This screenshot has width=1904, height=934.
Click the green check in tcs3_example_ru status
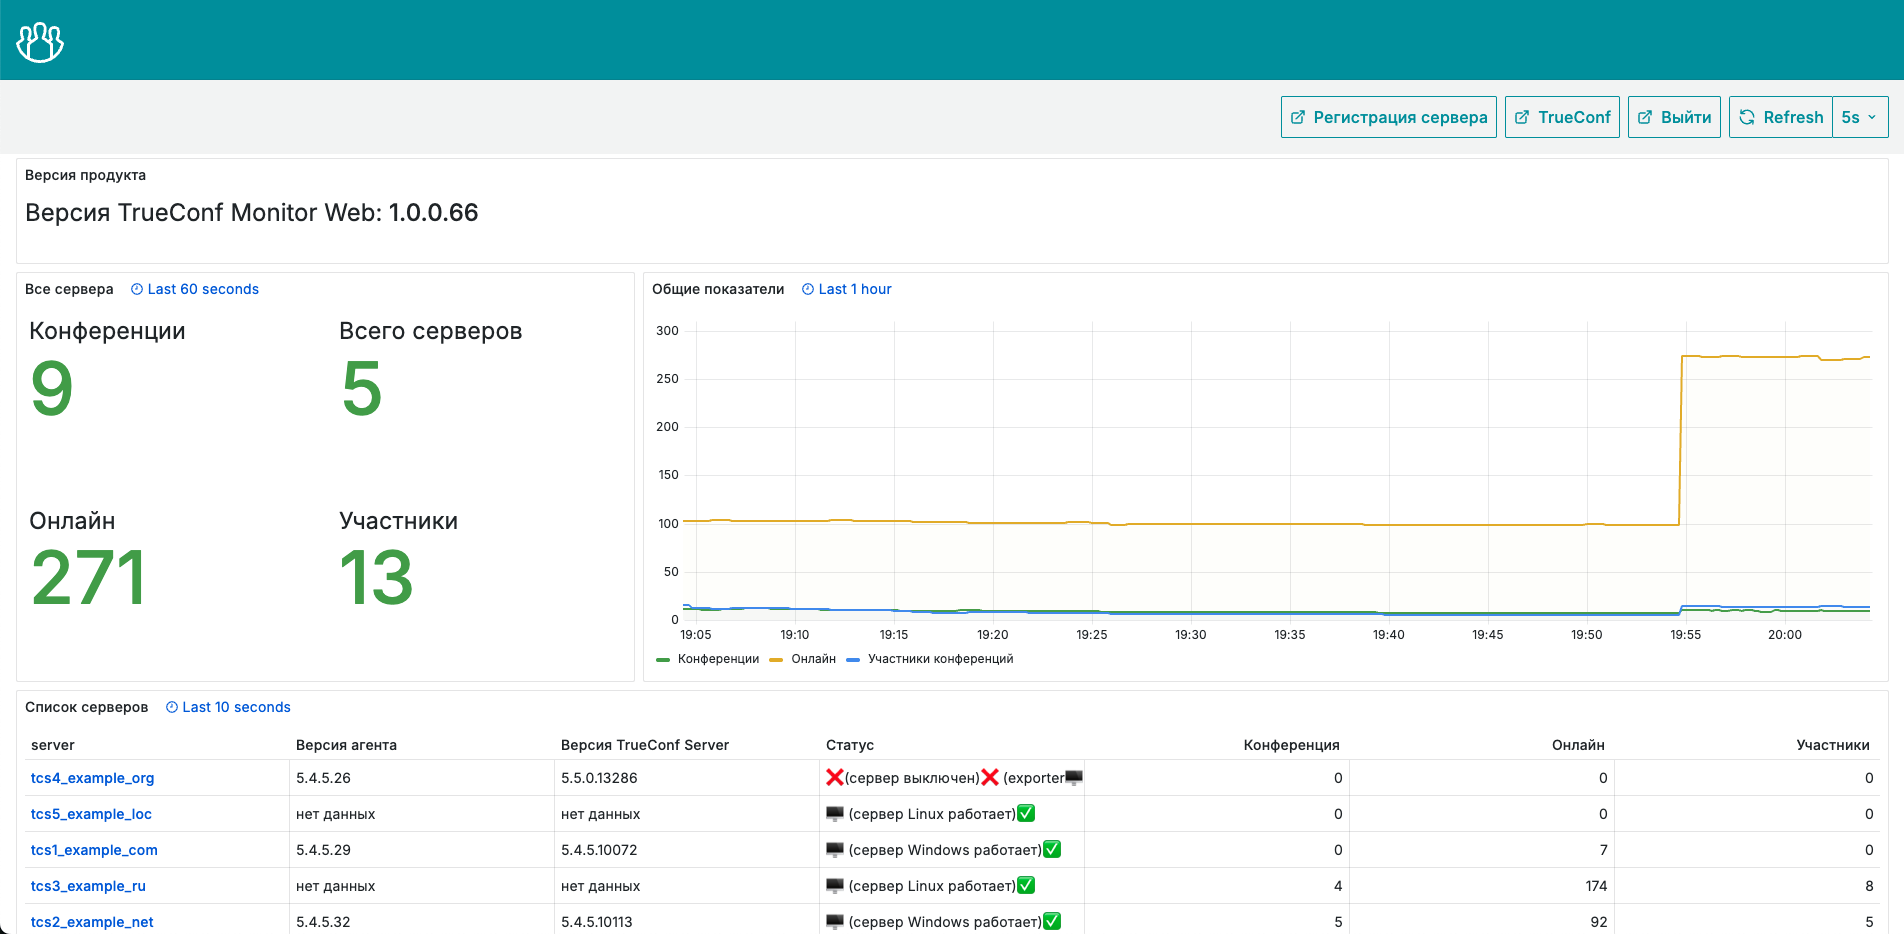point(1026,885)
